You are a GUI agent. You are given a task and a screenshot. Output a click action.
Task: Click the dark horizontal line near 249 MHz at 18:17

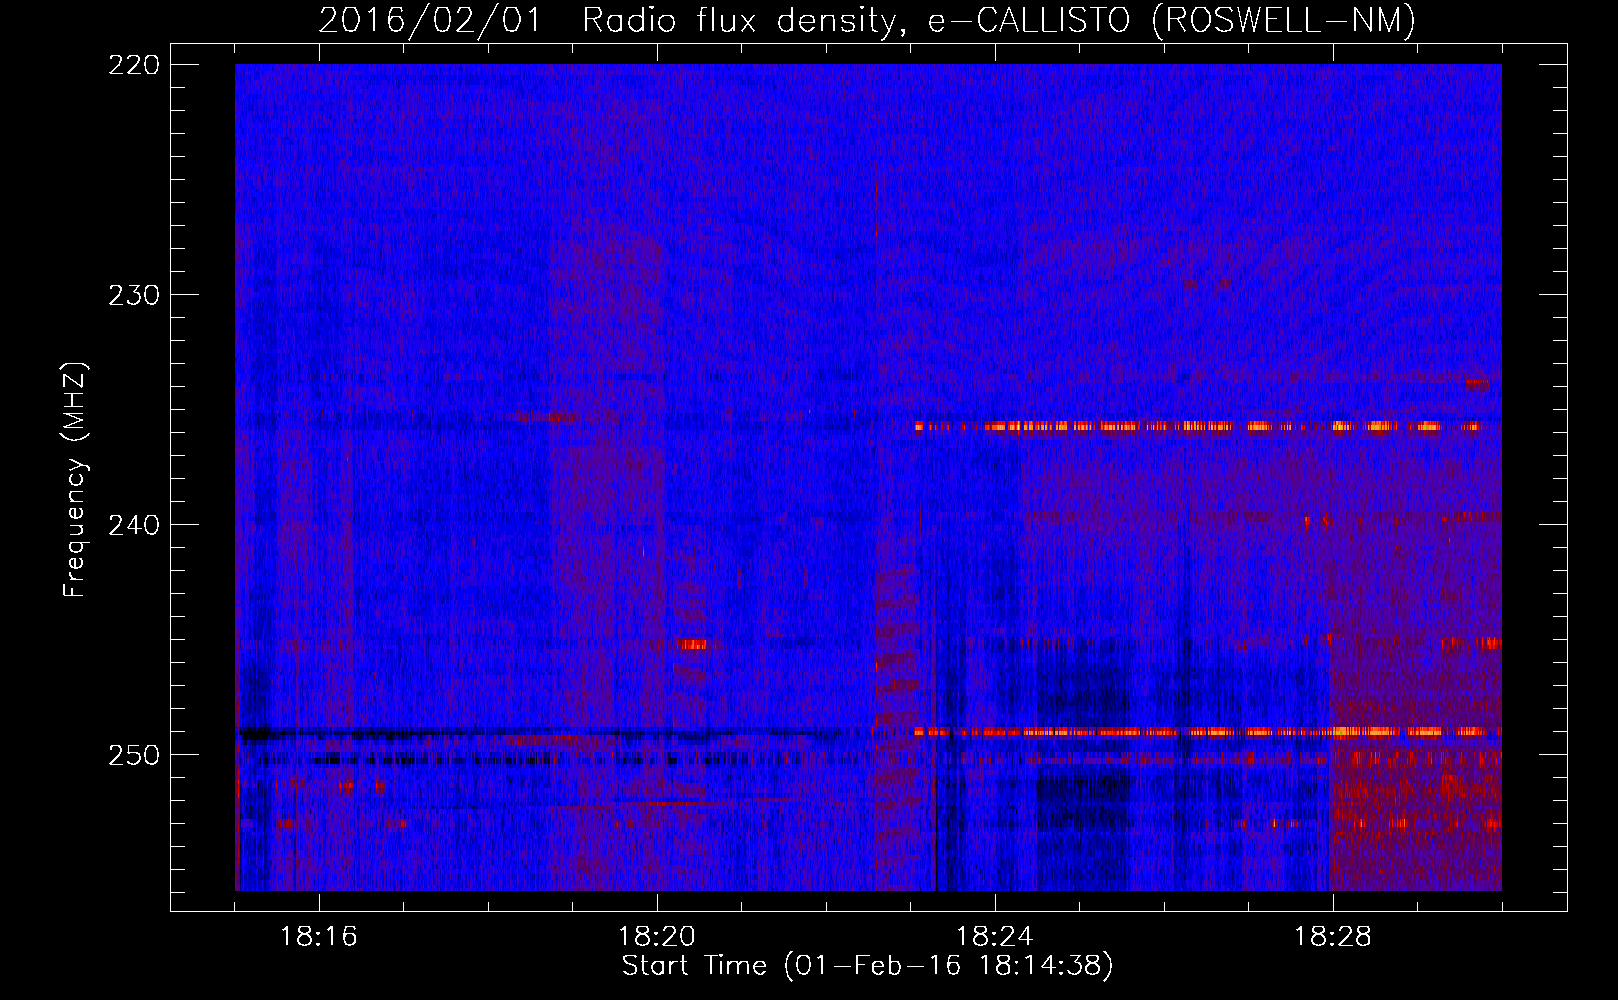coord(404,734)
